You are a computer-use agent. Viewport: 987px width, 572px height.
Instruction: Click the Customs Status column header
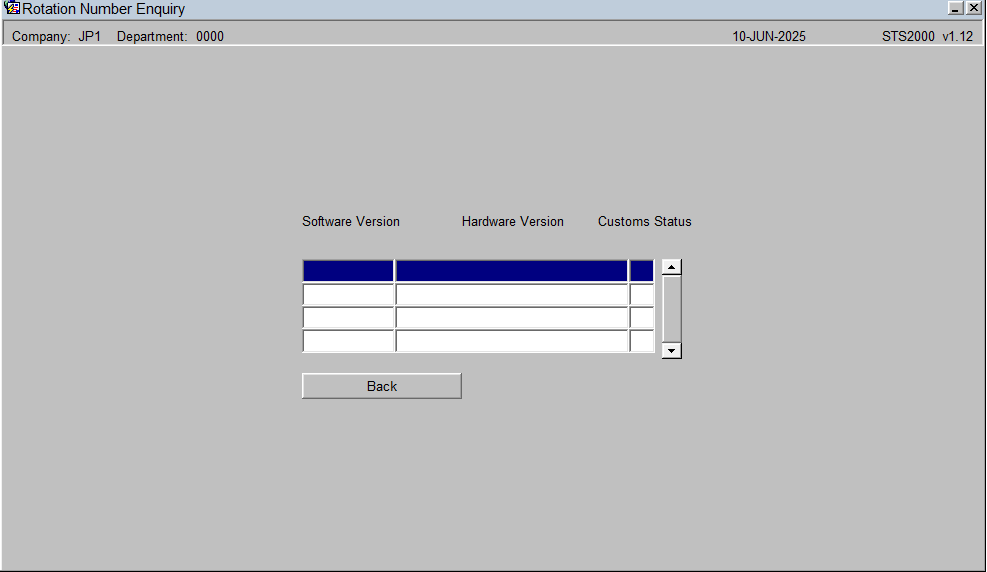(645, 222)
